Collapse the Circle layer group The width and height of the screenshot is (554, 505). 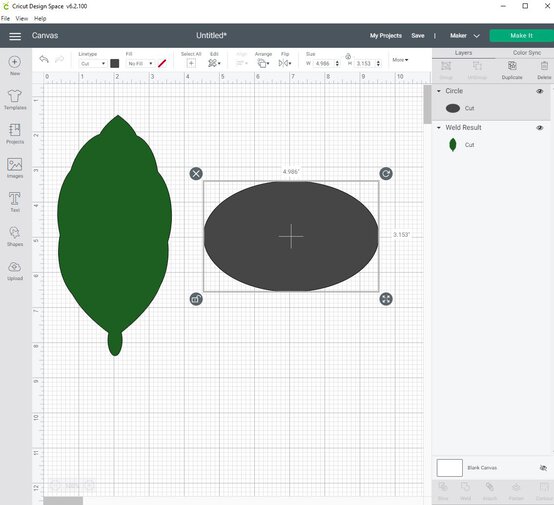tap(438, 91)
